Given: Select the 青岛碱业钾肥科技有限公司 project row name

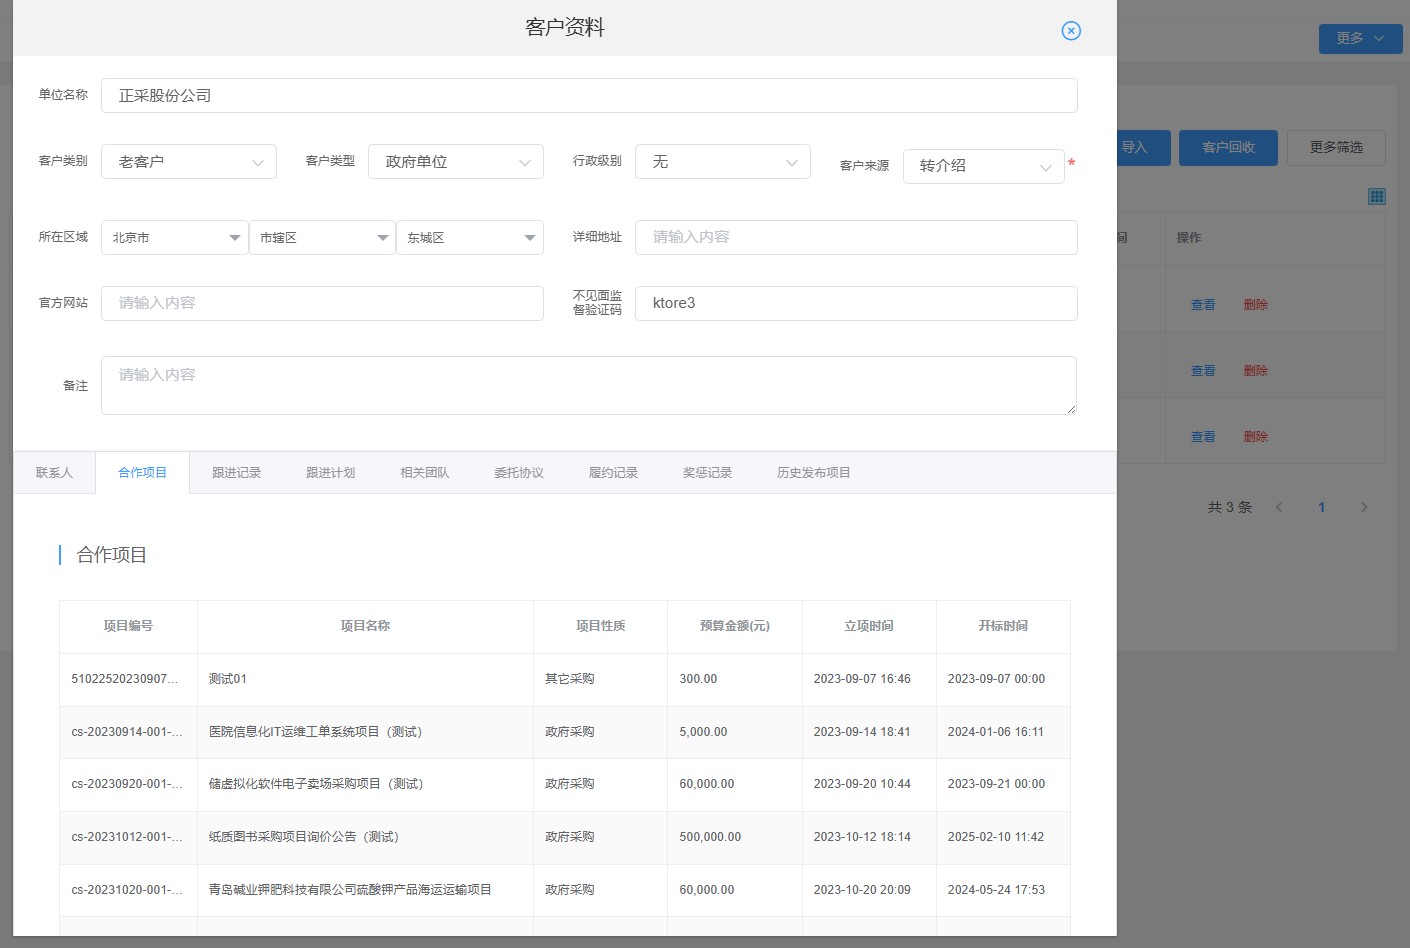Looking at the screenshot, I should pos(350,890).
